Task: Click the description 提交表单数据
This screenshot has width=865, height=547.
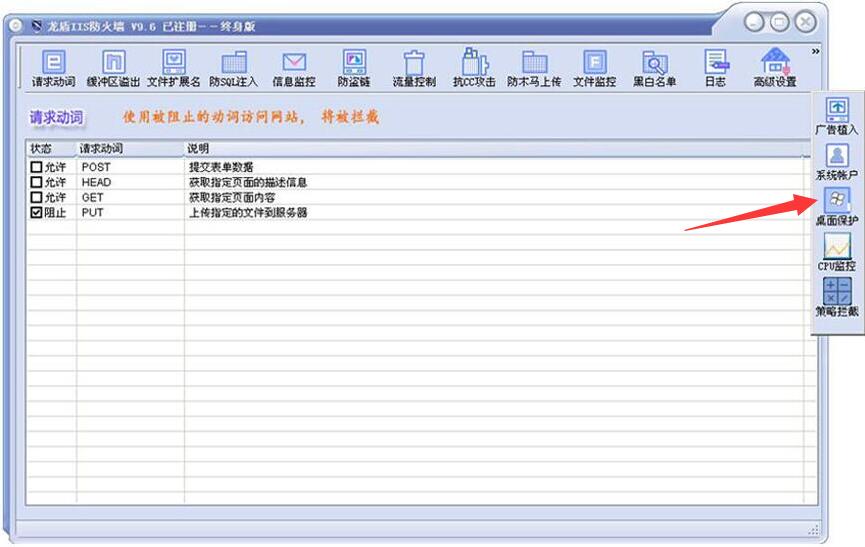Action: click(x=221, y=167)
